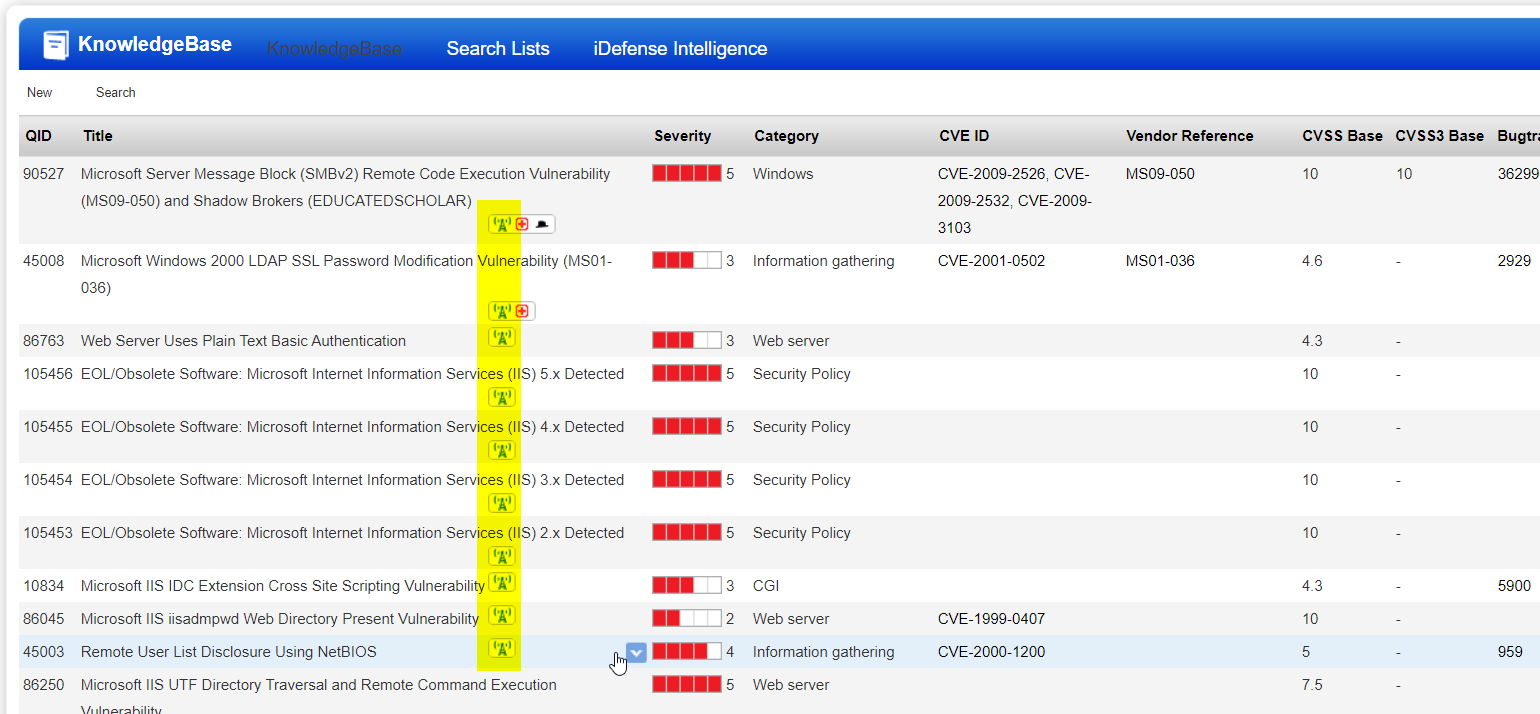Select the row for QID 86250
This screenshot has width=1540, height=714.
pyautogui.click(x=318, y=685)
